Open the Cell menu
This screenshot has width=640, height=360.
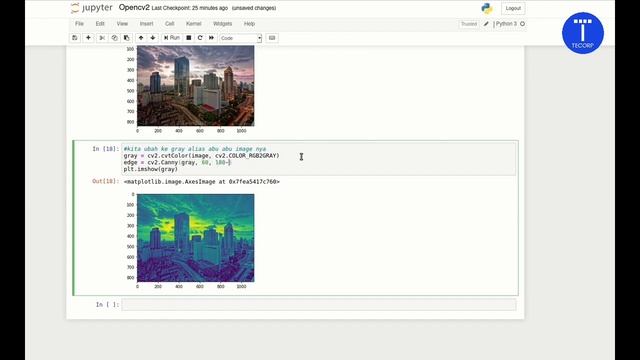pyautogui.click(x=169, y=24)
